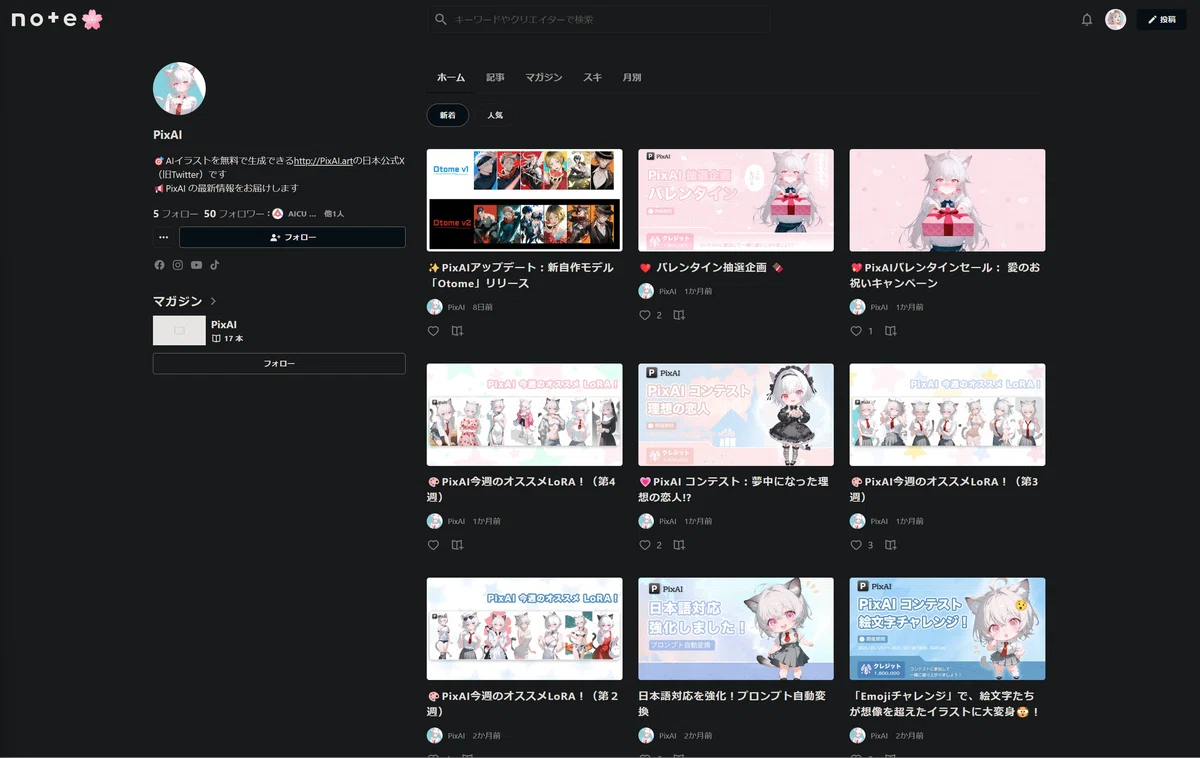Add 理想の恋人 contest article to magazine
The width and height of the screenshot is (1200, 758).
679,545
